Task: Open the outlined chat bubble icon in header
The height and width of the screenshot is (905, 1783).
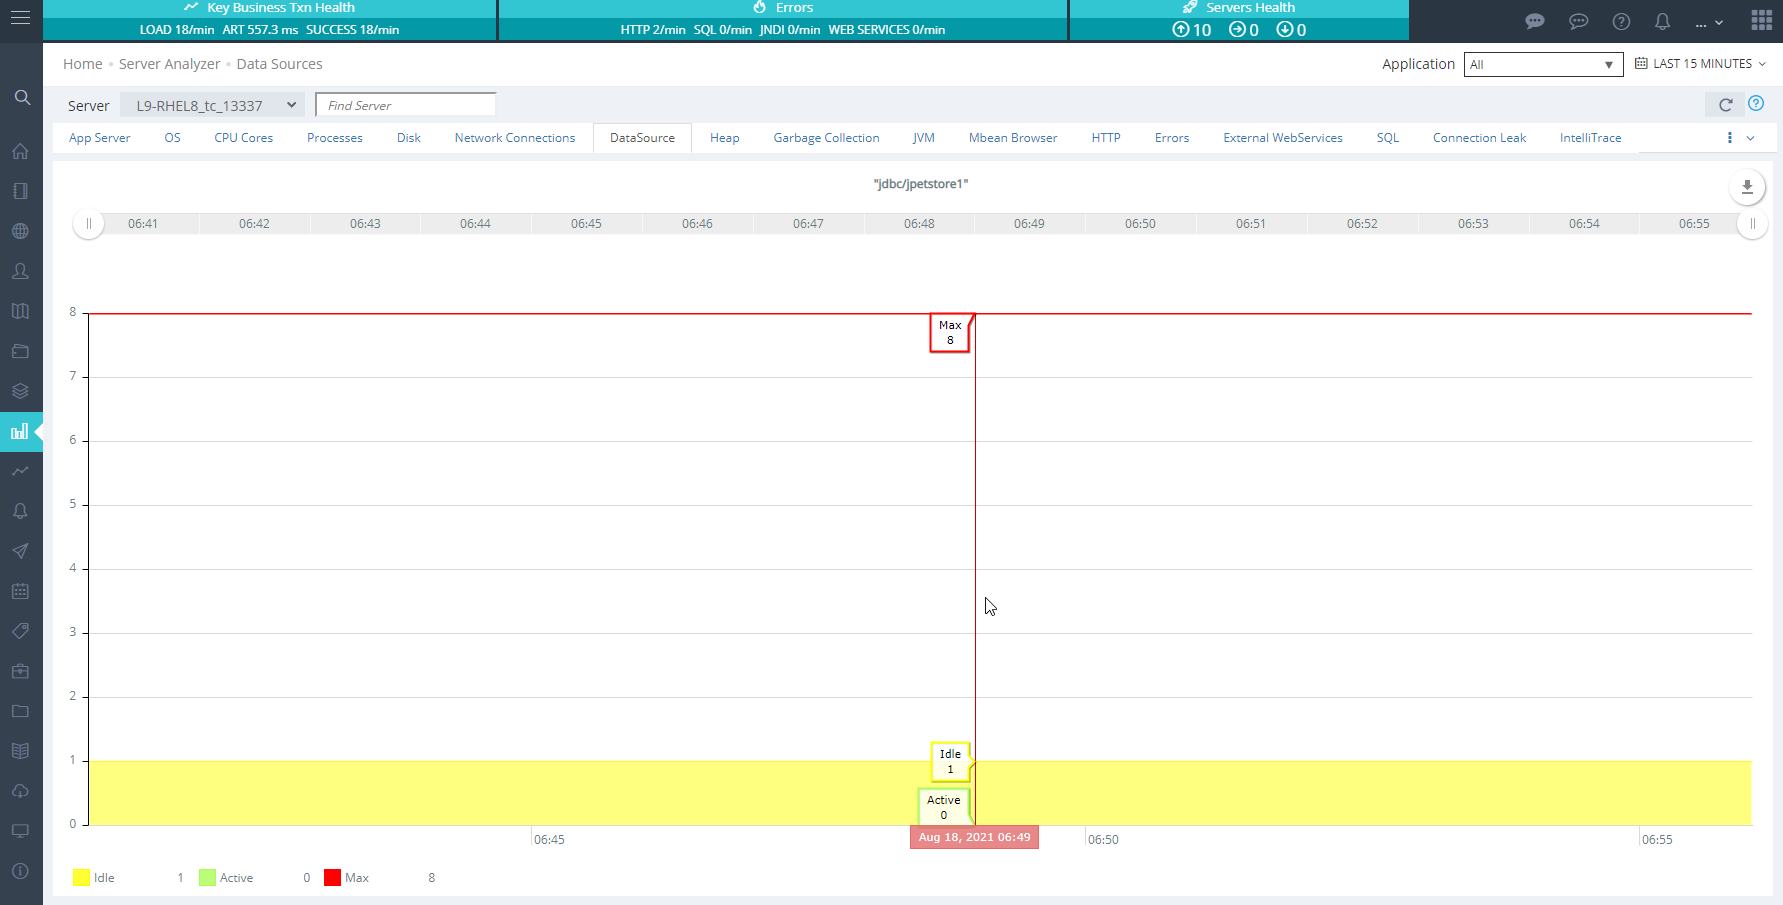Action: pos(1578,21)
